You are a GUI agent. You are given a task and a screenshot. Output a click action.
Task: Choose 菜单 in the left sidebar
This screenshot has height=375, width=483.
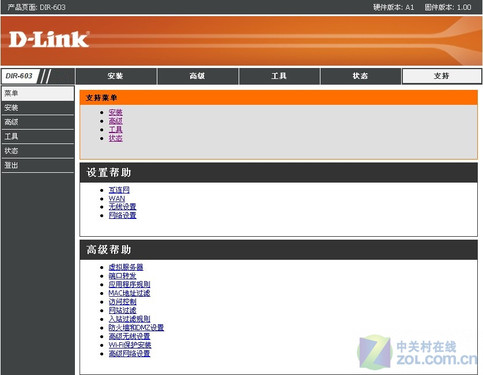tap(37, 93)
